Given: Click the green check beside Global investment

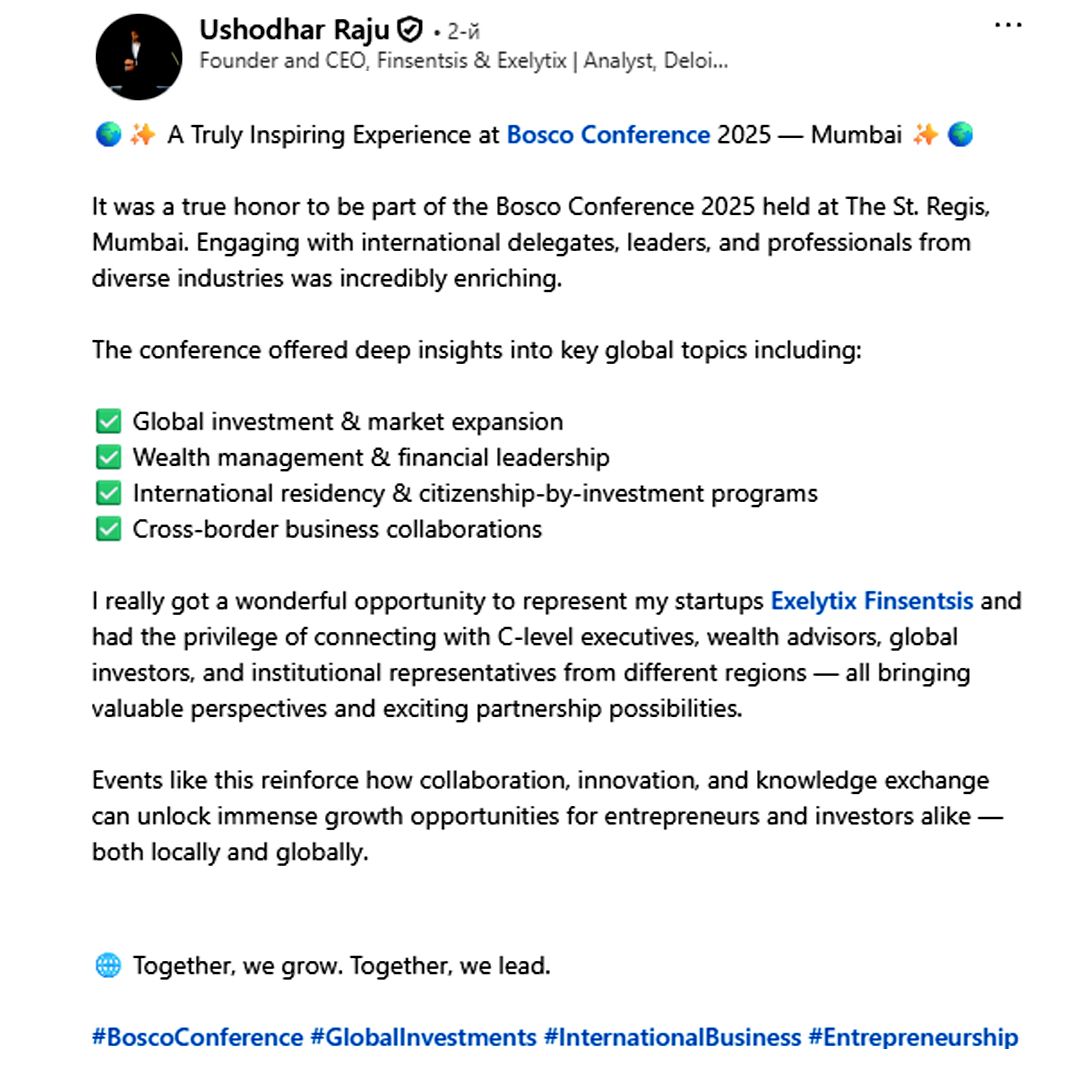Looking at the screenshot, I should point(108,422).
